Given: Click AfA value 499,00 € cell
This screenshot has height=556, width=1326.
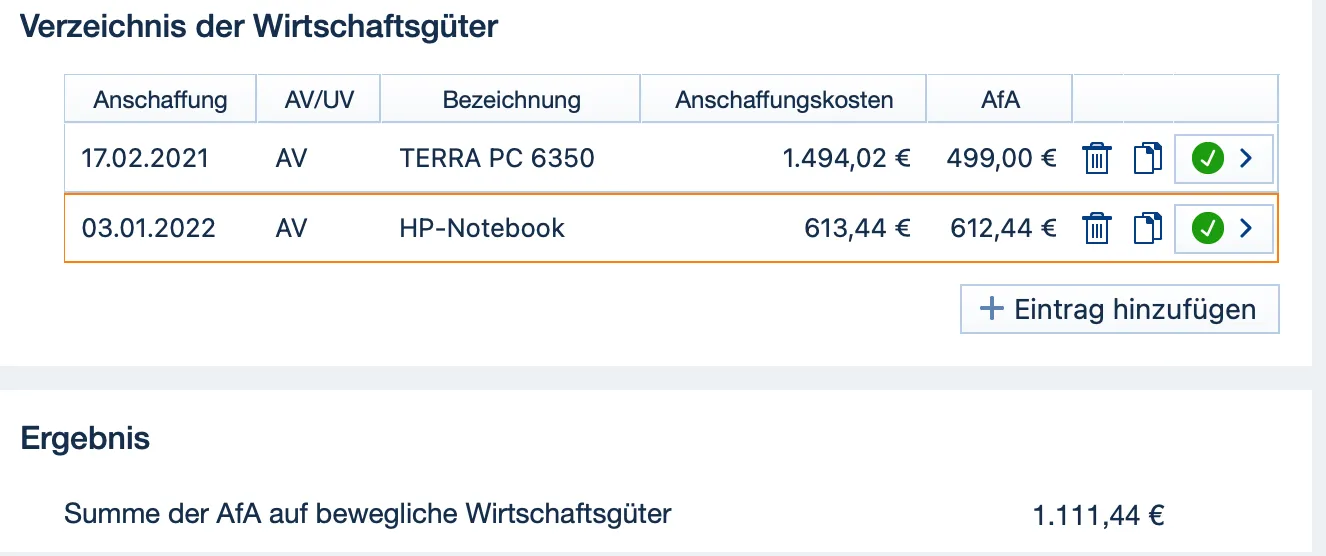Looking at the screenshot, I should click(x=1003, y=159).
